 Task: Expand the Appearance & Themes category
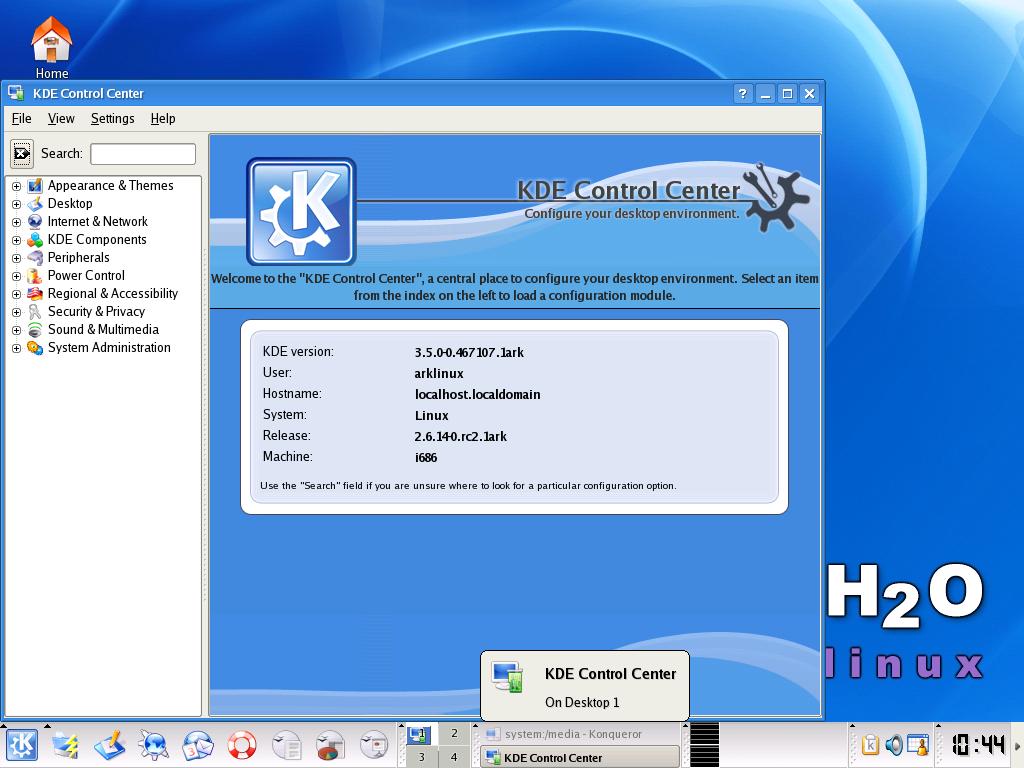[16, 186]
